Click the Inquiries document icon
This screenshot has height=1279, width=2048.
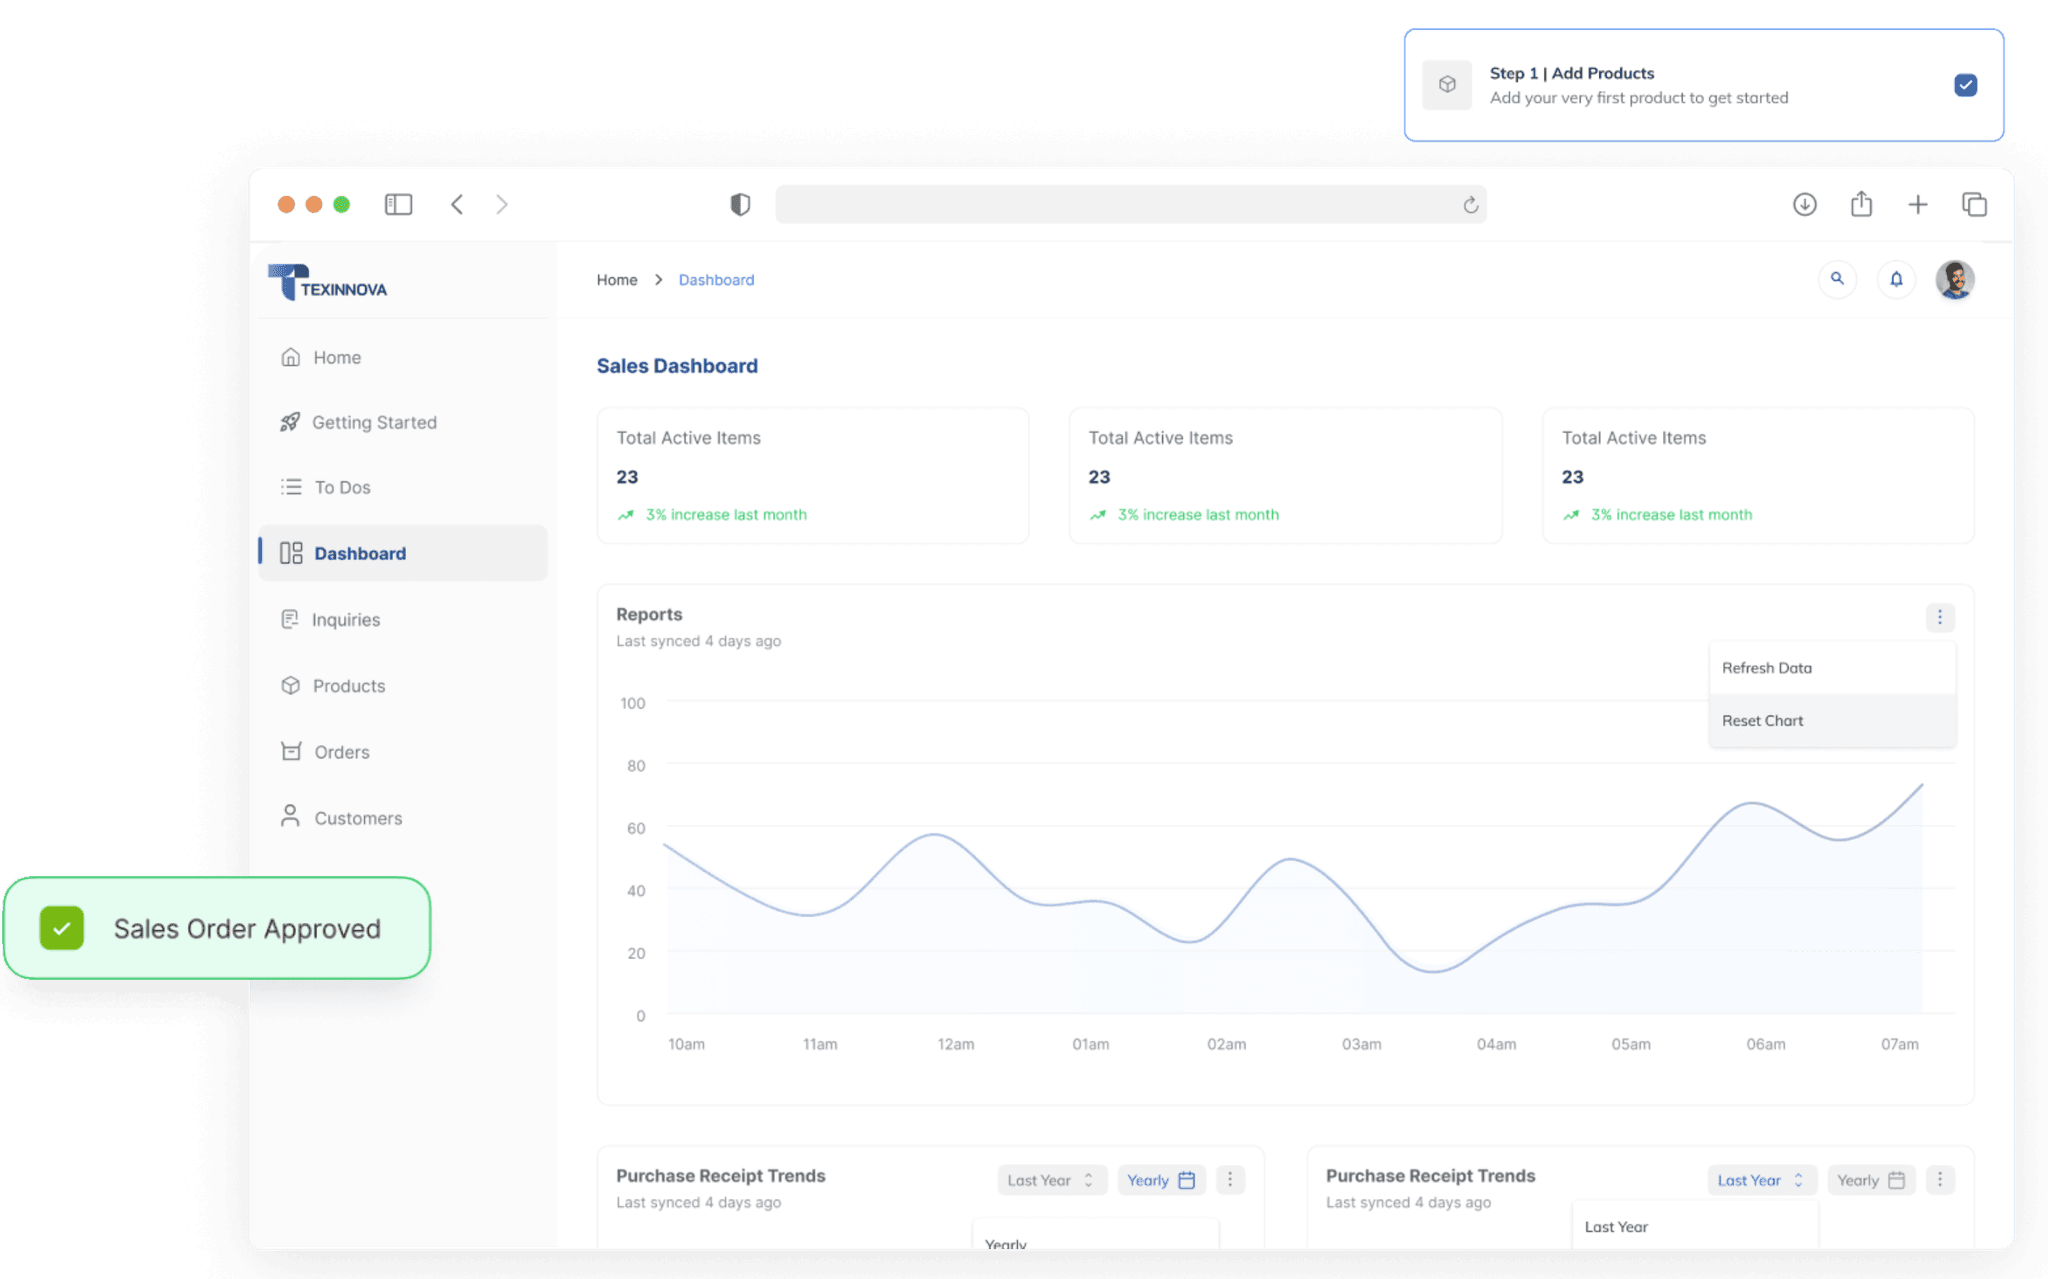click(290, 619)
